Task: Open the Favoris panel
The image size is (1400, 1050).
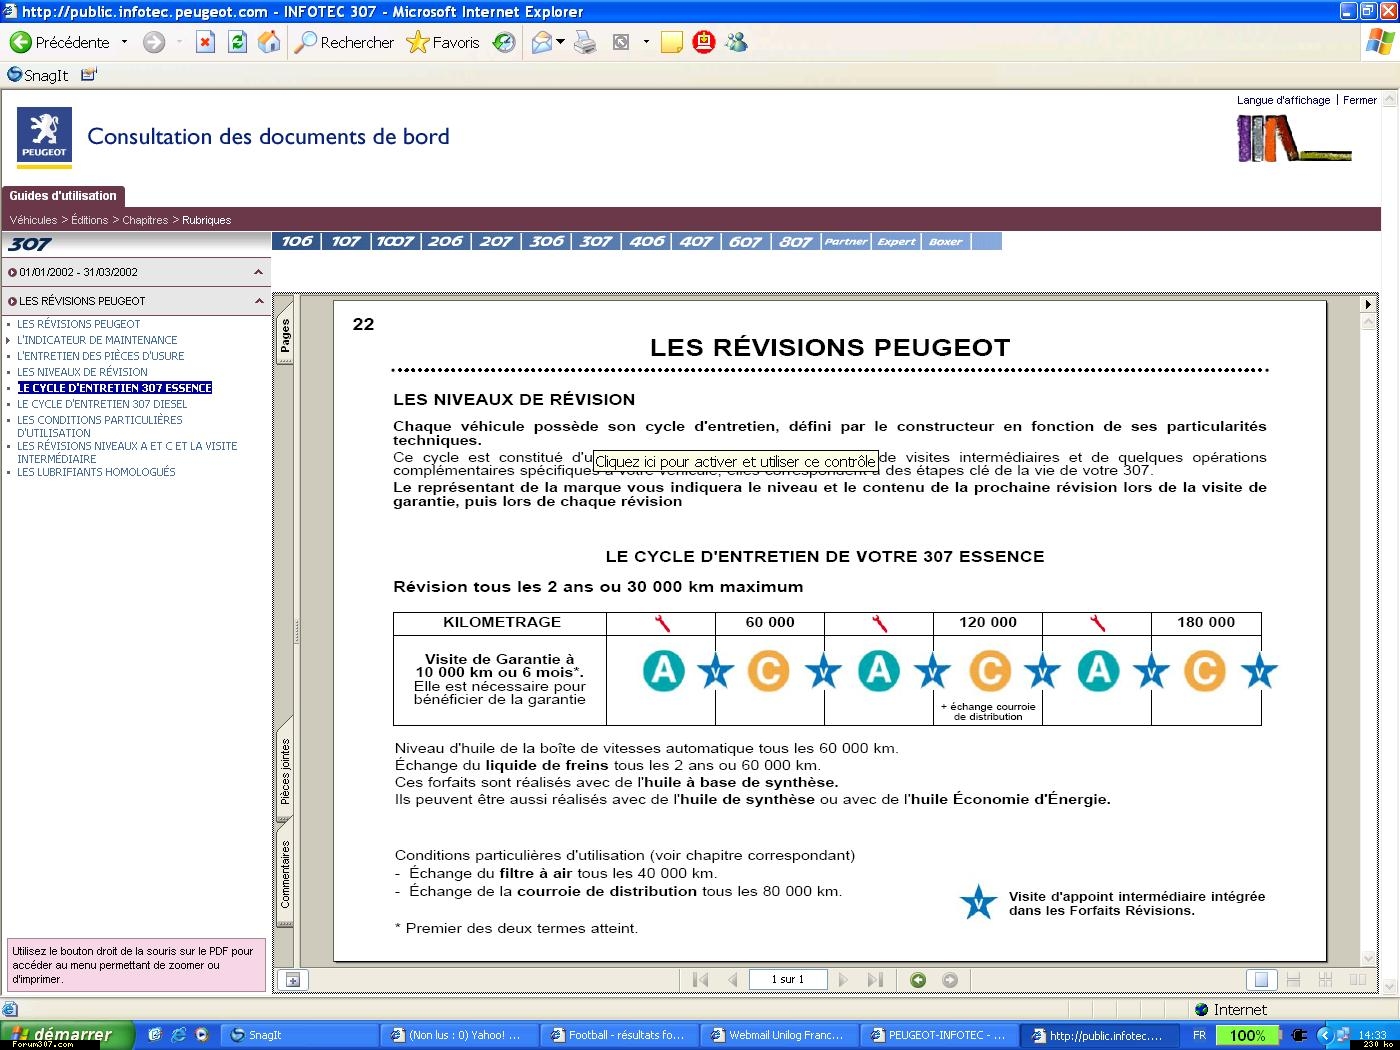Action: click(x=443, y=42)
